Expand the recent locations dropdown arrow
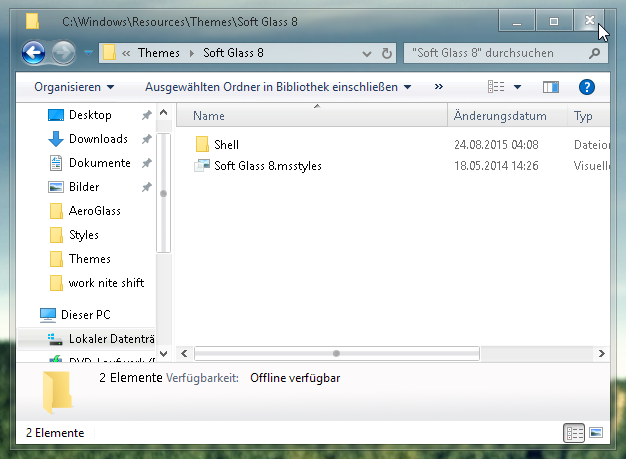The width and height of the screenshot is (626, 459). click(89, 52)
